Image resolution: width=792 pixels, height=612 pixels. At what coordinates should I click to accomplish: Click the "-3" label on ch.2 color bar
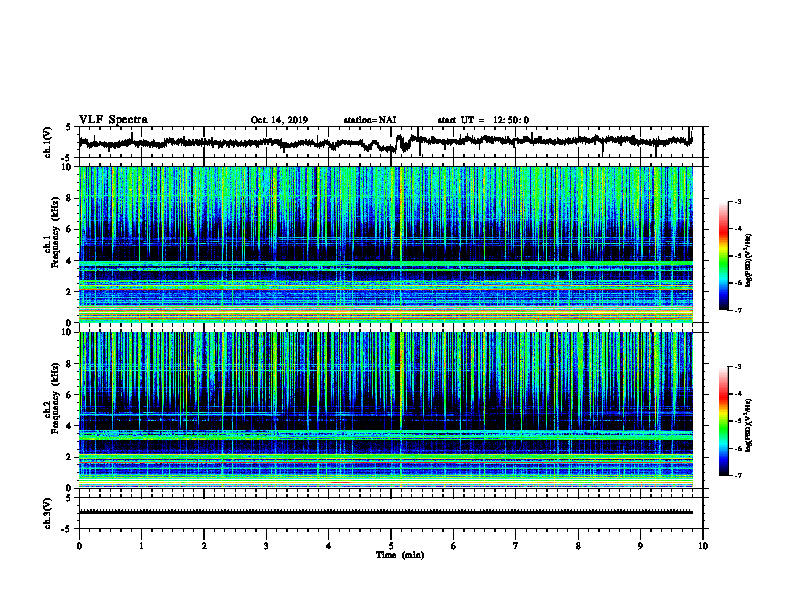[737, 367]
